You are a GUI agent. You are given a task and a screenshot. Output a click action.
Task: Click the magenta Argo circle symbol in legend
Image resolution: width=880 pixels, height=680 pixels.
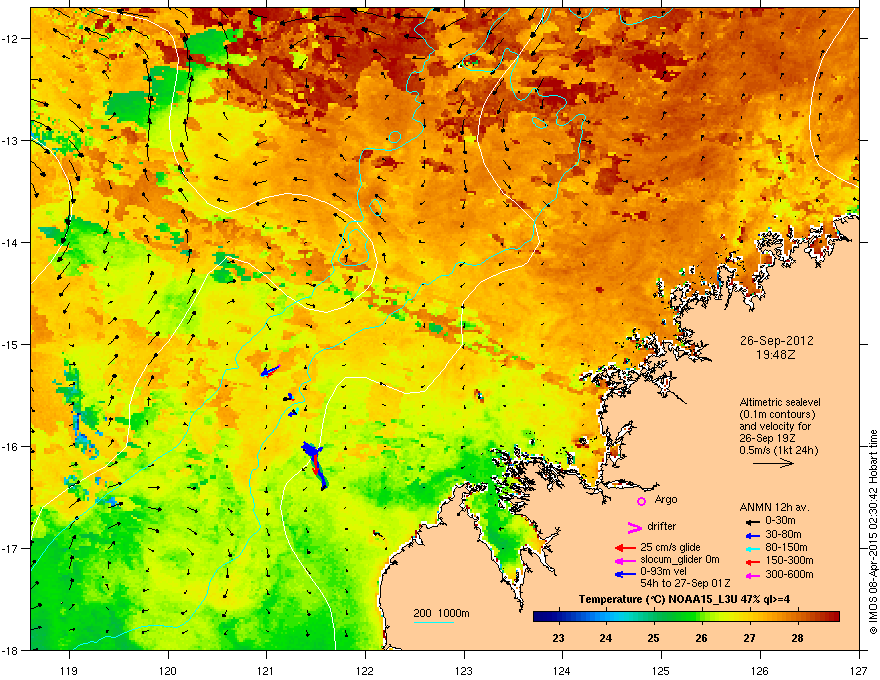(641, 501)
